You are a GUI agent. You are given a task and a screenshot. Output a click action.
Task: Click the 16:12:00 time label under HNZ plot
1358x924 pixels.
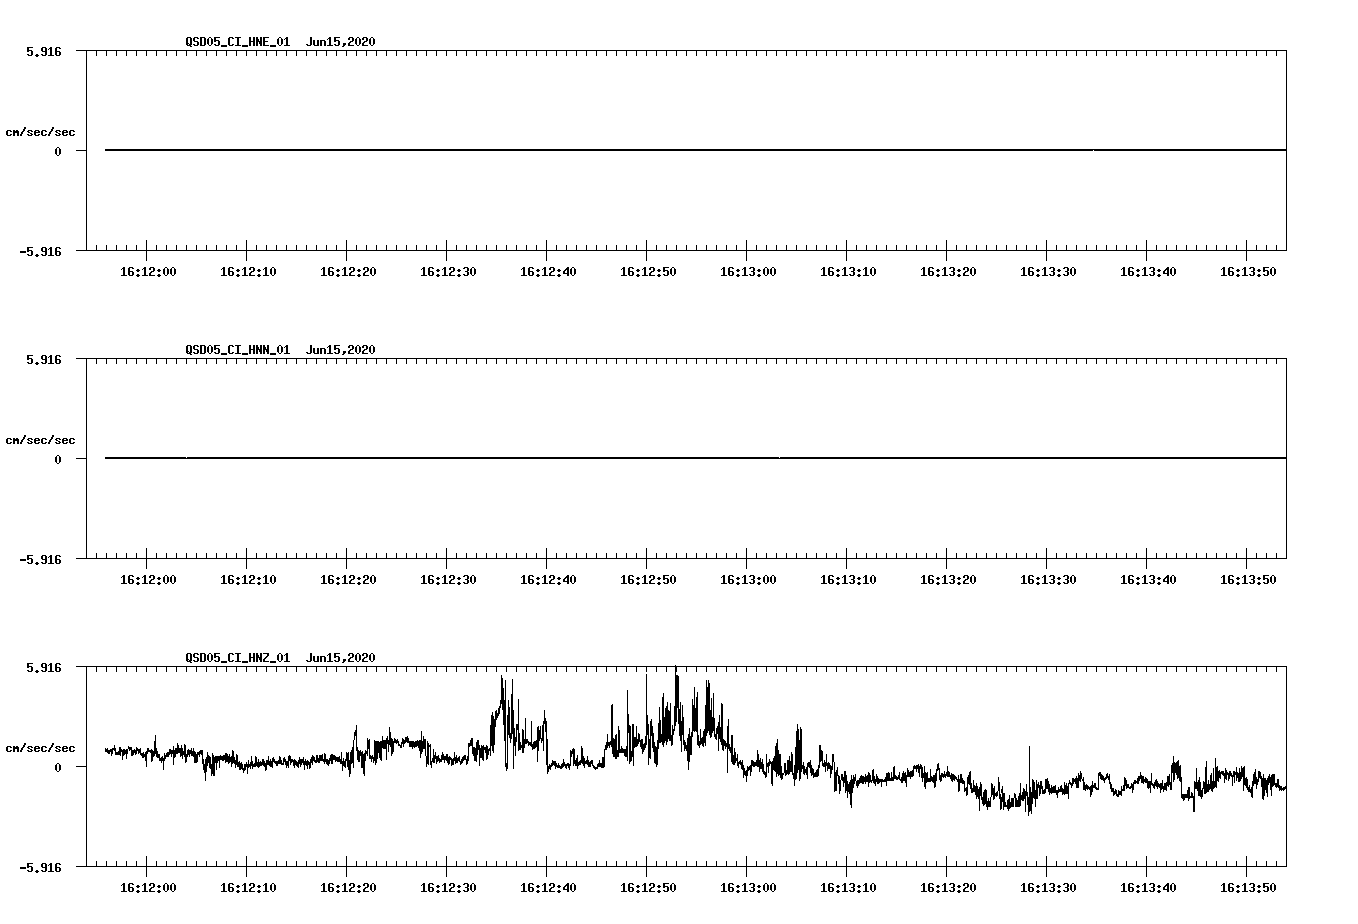148,888
